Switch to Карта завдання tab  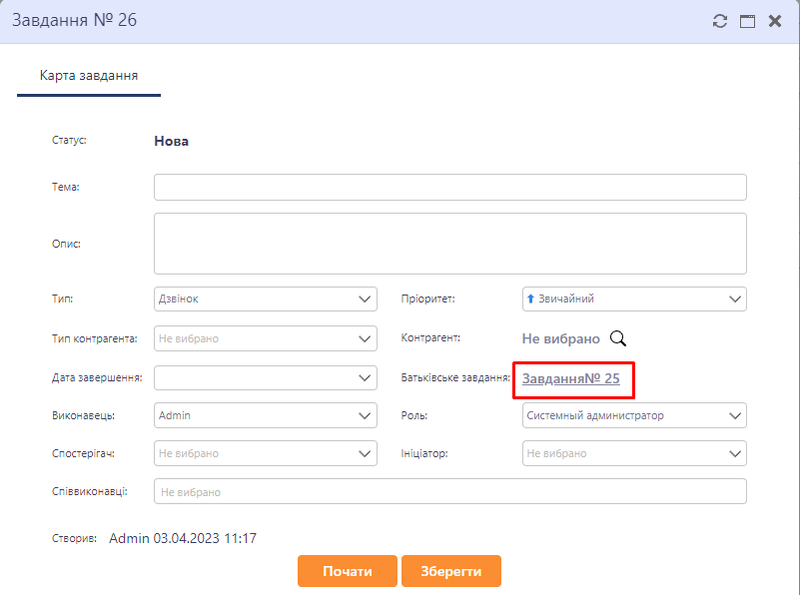(x=89, y=76)
